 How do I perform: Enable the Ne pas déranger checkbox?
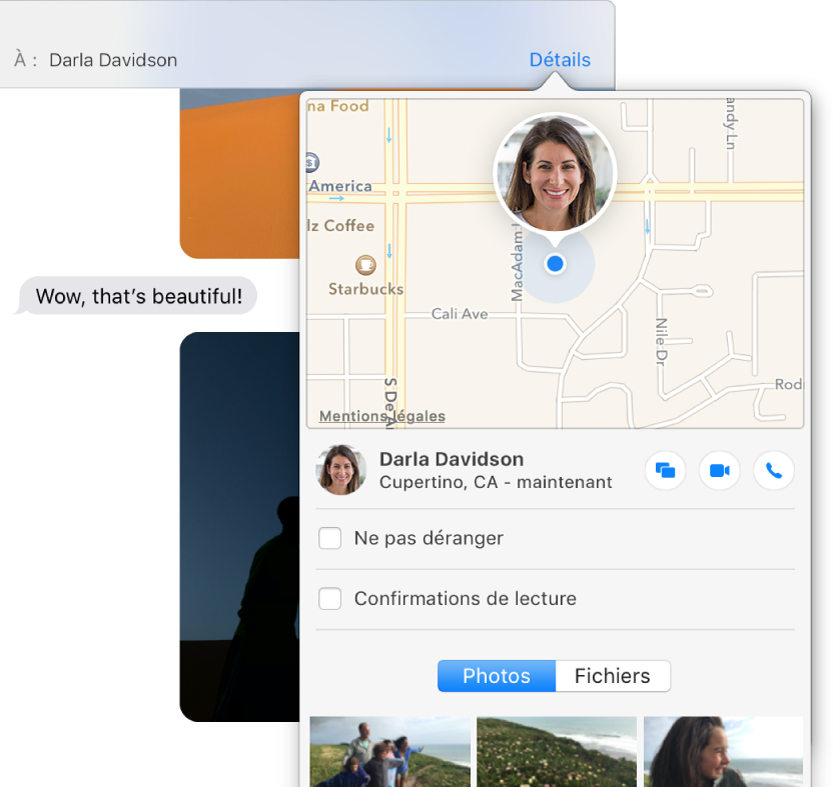[x=330, y=539]
